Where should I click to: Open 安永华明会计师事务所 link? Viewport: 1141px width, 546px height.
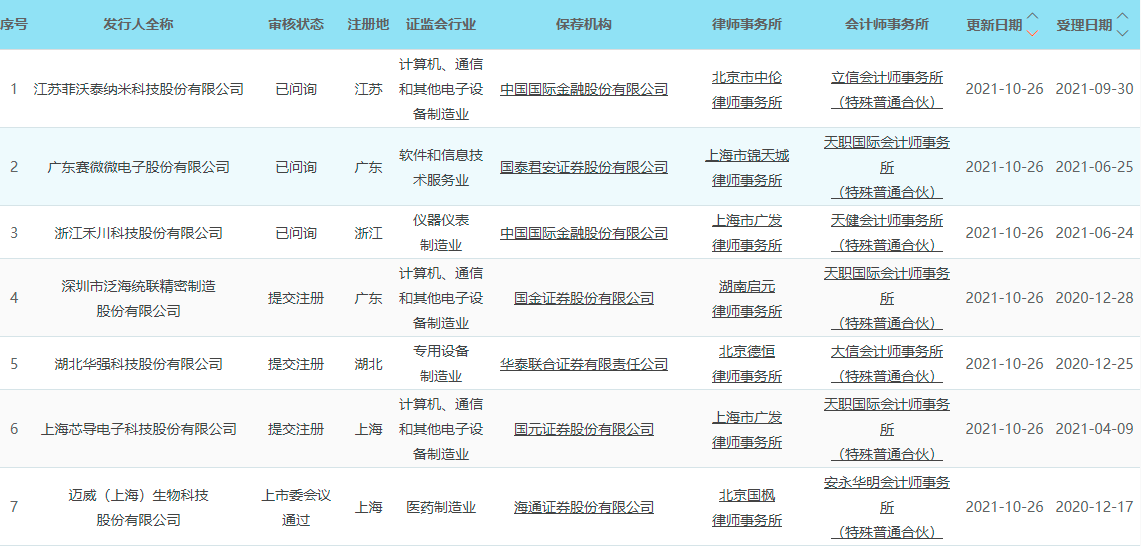[x=887, y=507]
